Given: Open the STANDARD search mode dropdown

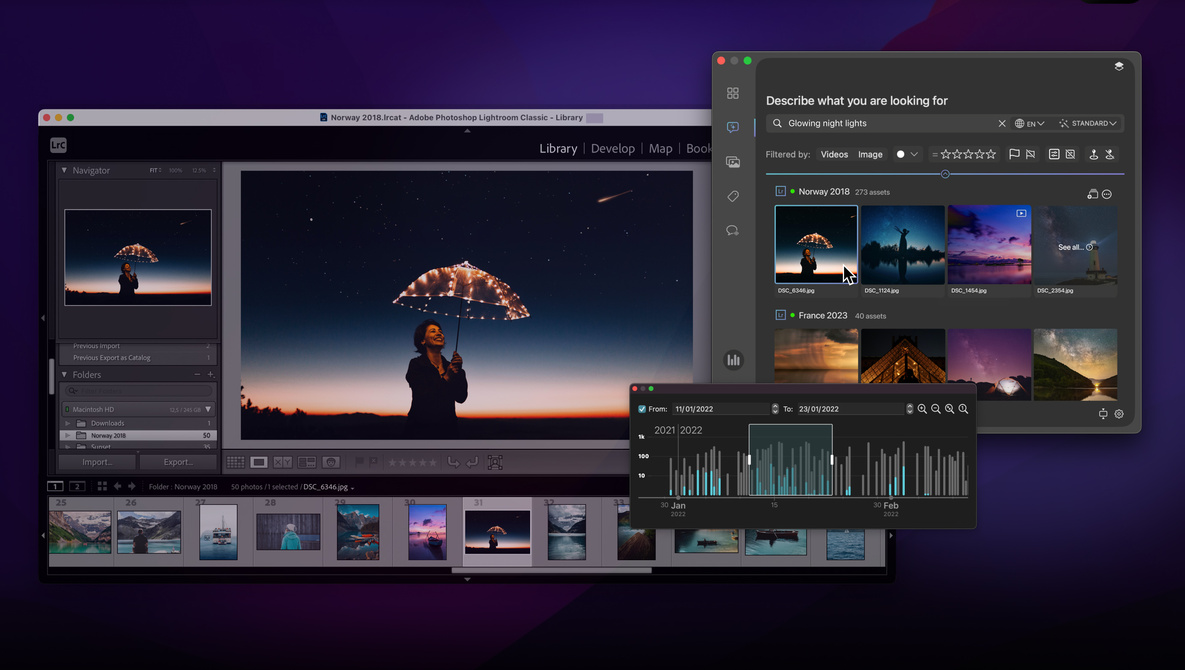Looking at the screenshot, I should (x=1088, y=123).
